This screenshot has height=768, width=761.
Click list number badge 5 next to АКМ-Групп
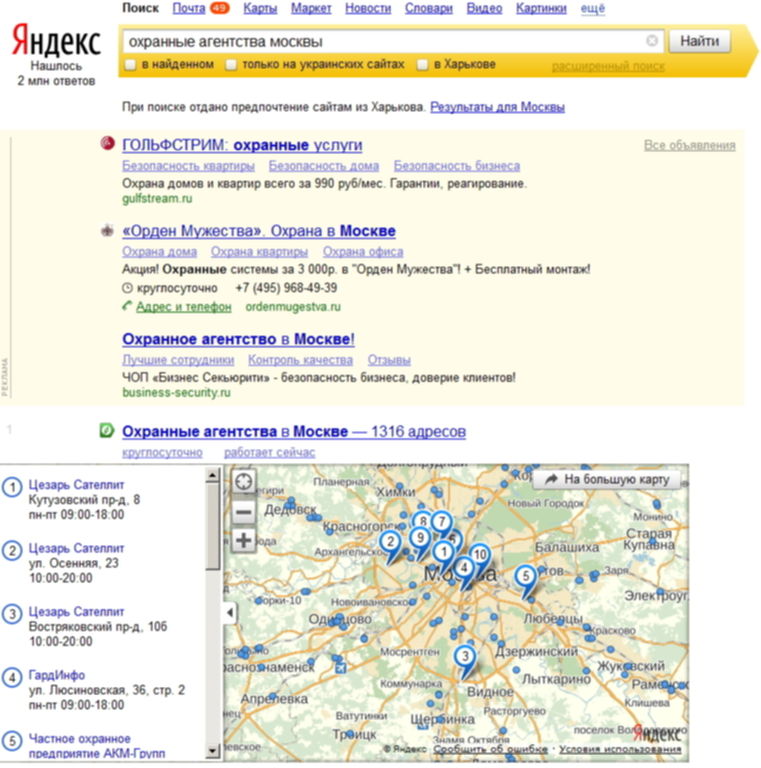12,741
